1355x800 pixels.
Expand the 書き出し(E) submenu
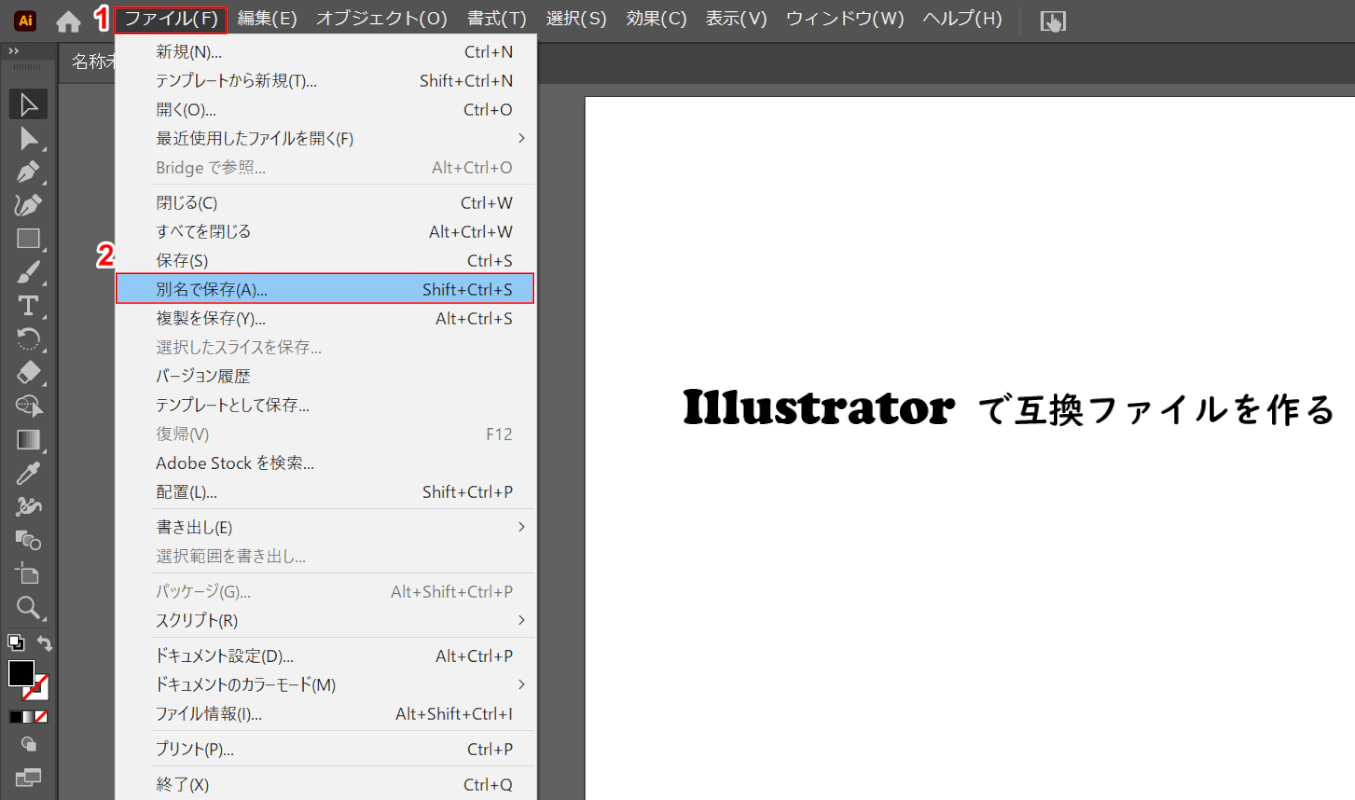point(325,527)
